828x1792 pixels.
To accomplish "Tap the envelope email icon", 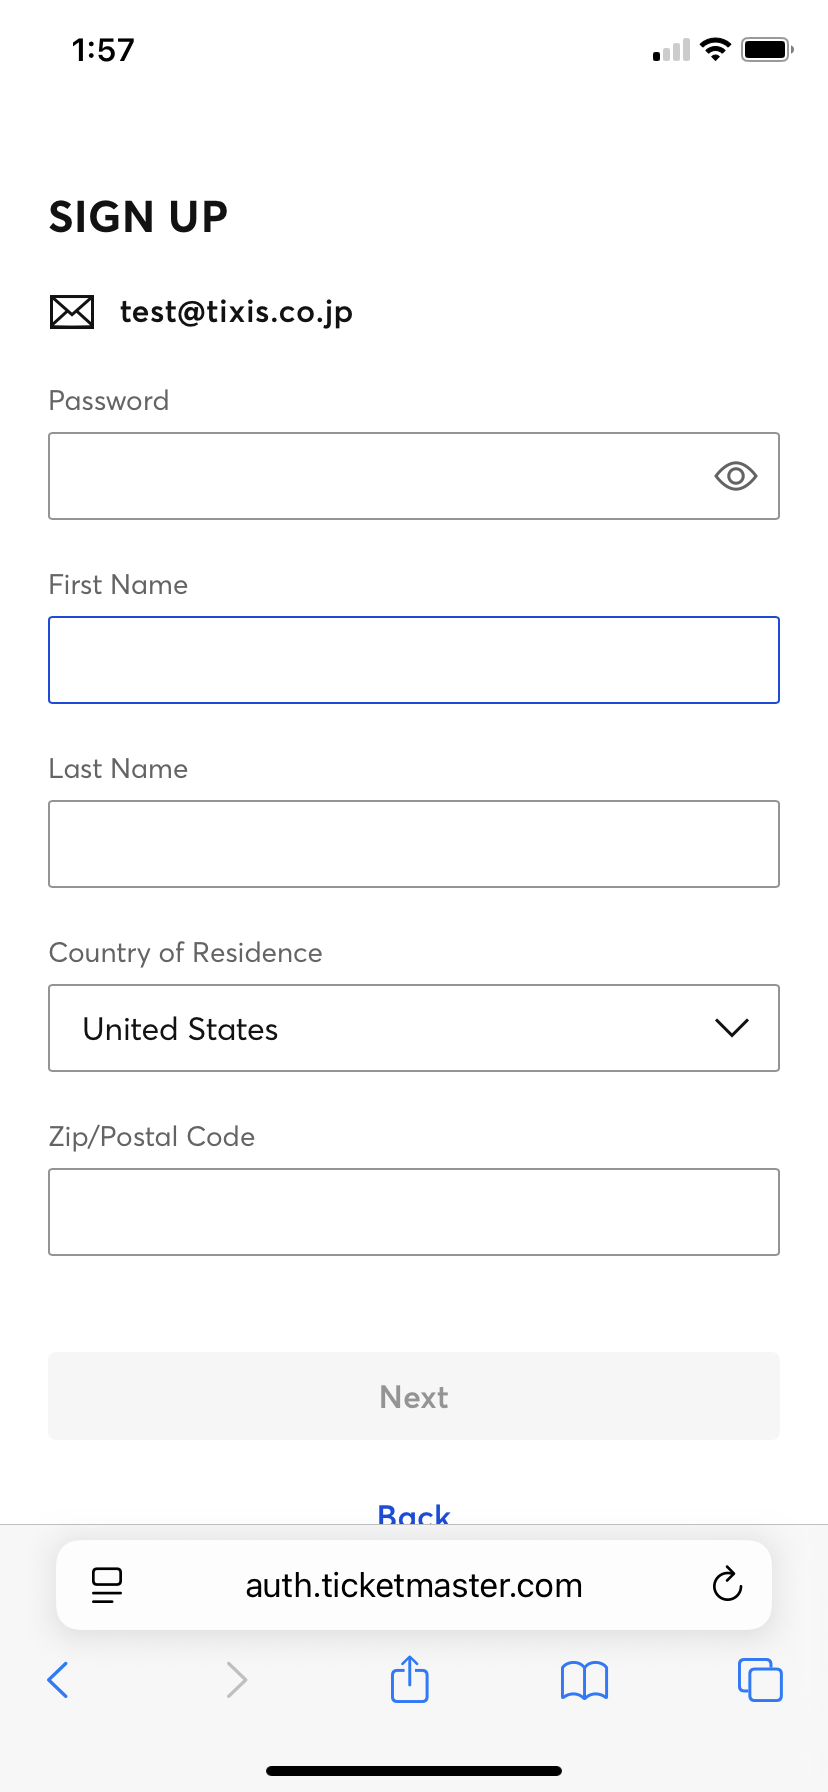I will (x=72, y=312).
